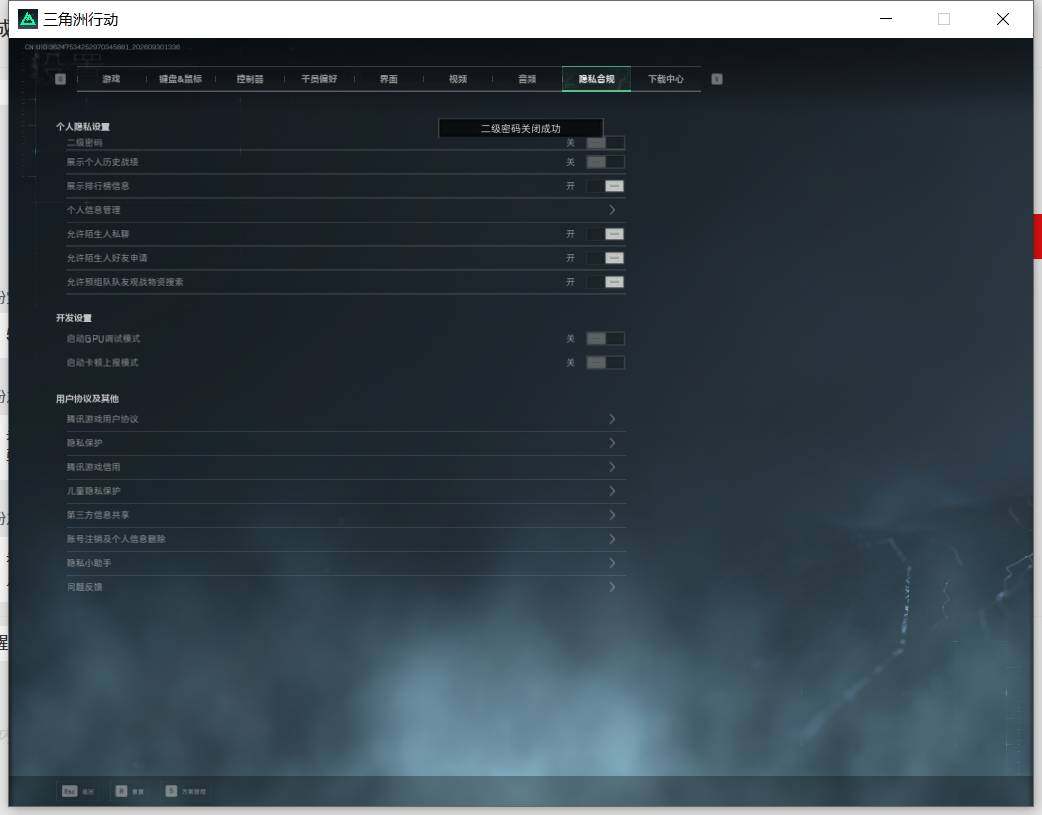Toggle the 允许陌生人好友申请 switch

click(x=605, y=258)
